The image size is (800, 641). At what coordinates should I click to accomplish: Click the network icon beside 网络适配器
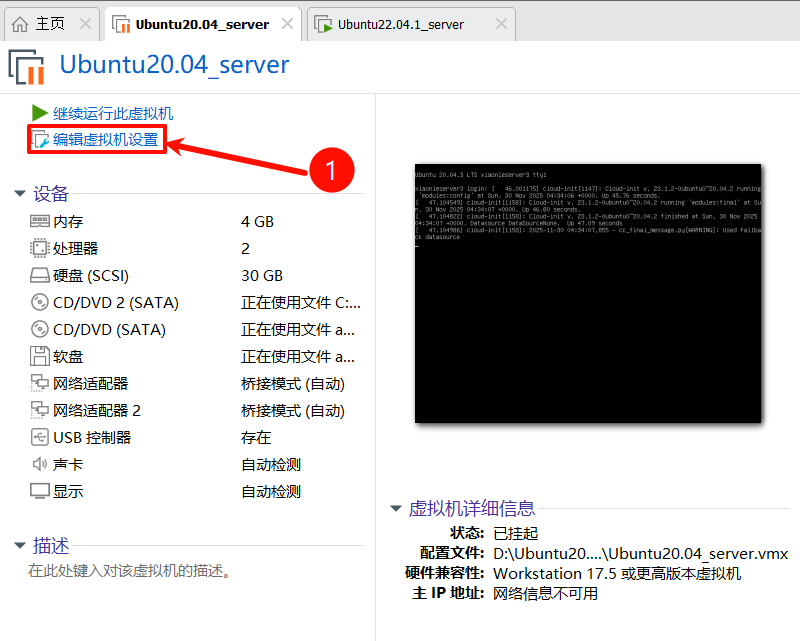coord(39,383)
